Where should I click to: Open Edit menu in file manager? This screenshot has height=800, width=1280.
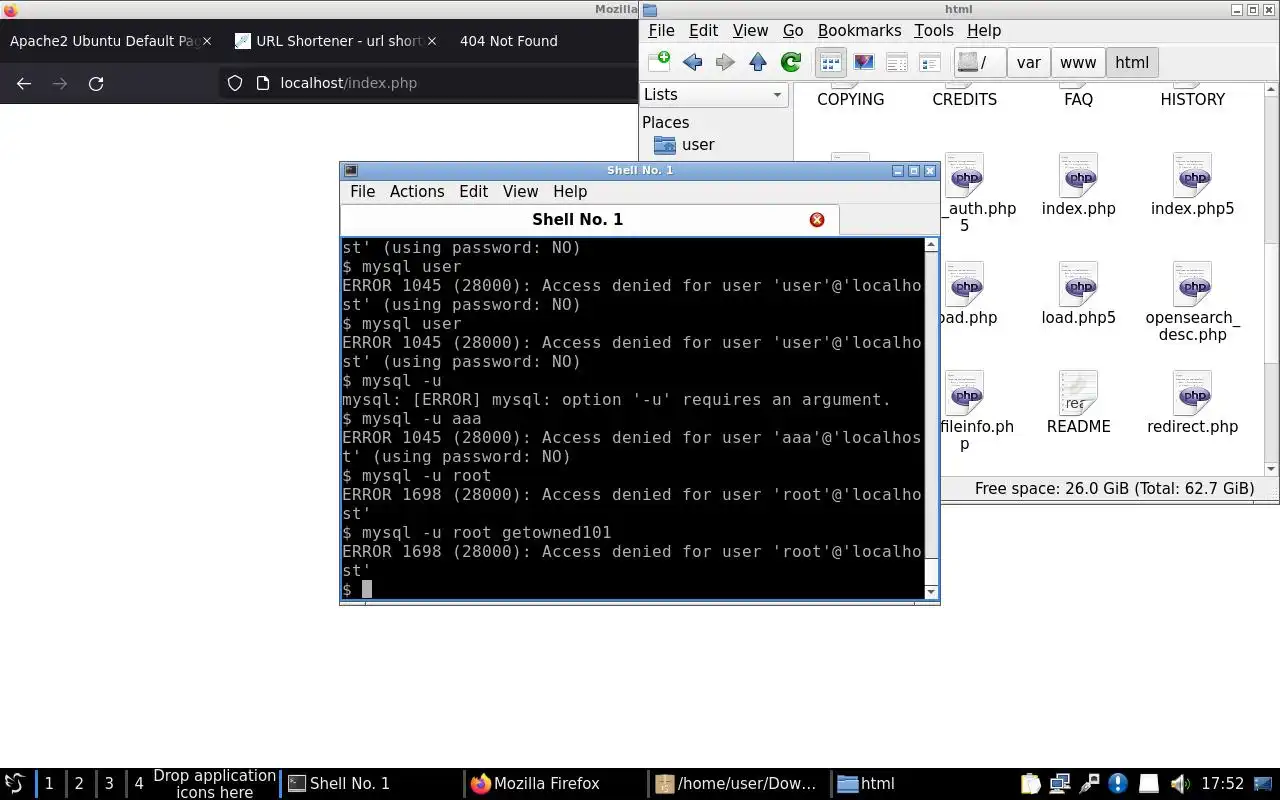point(703,30)
